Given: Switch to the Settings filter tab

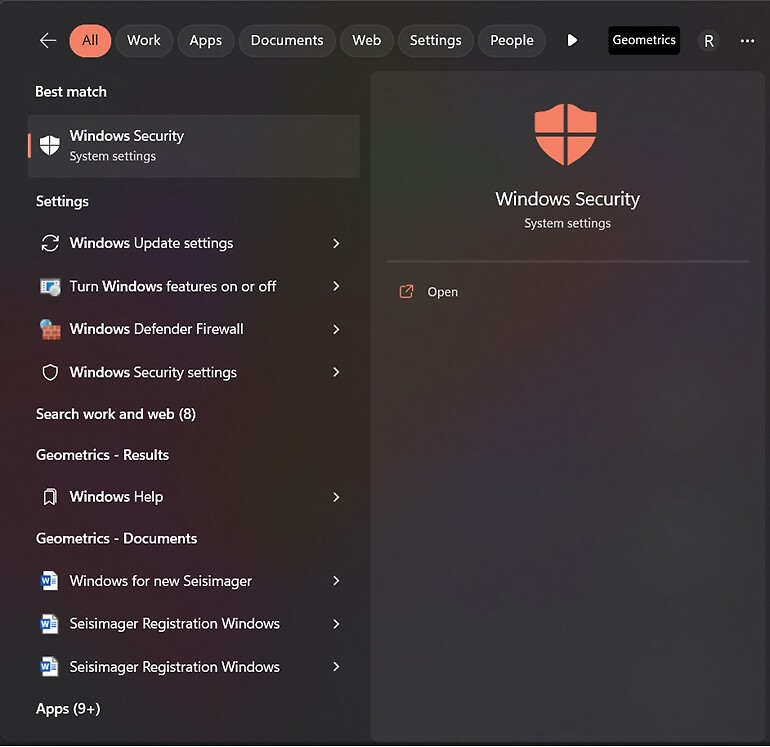Looking at the screenshot, I should click(x=436, y=40).
